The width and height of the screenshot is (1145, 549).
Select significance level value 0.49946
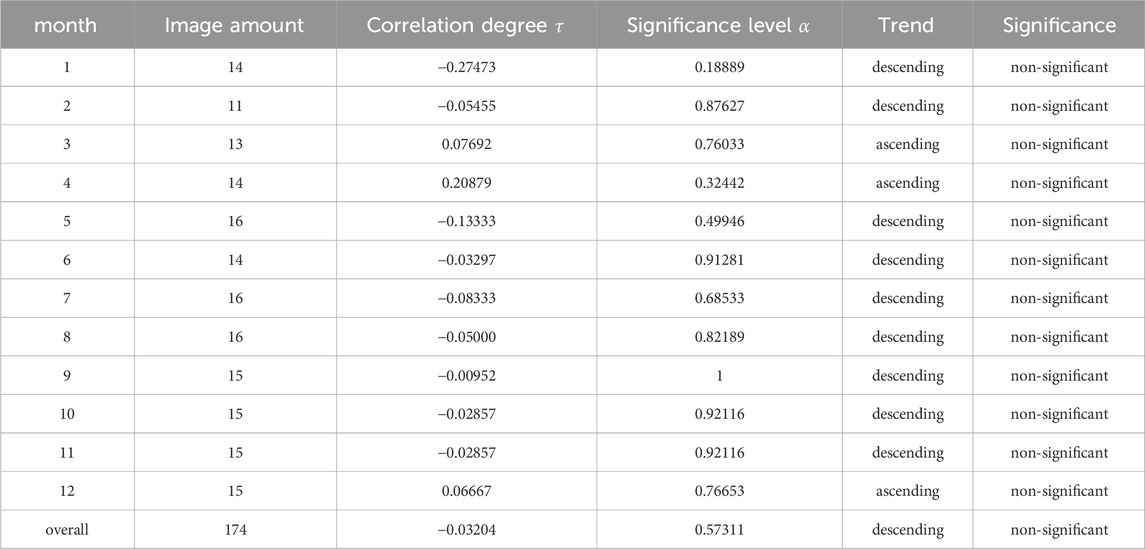719,221
